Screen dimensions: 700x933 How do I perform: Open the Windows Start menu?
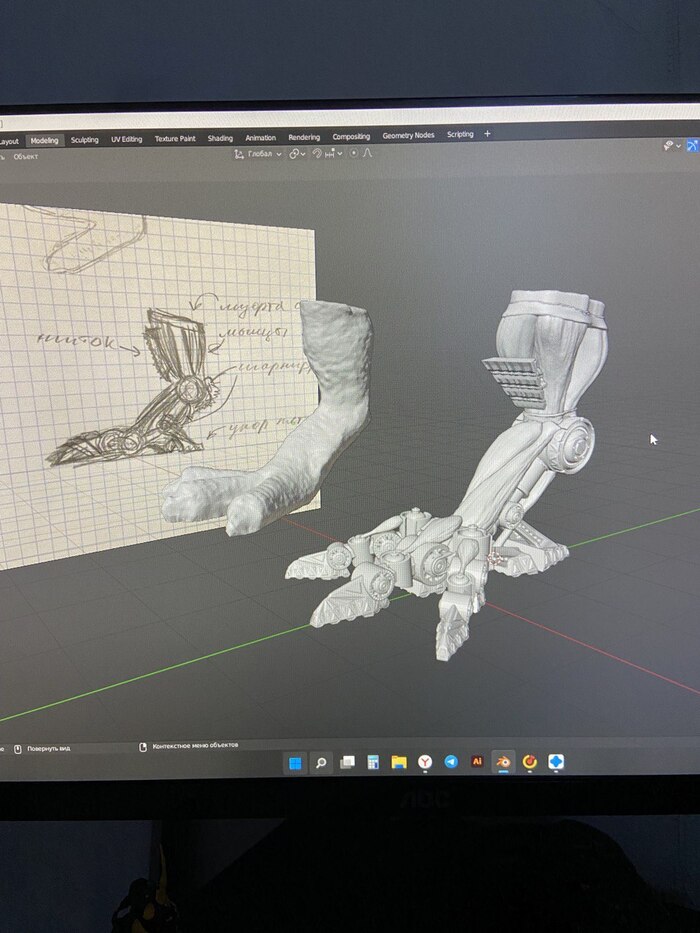[295, 763]
